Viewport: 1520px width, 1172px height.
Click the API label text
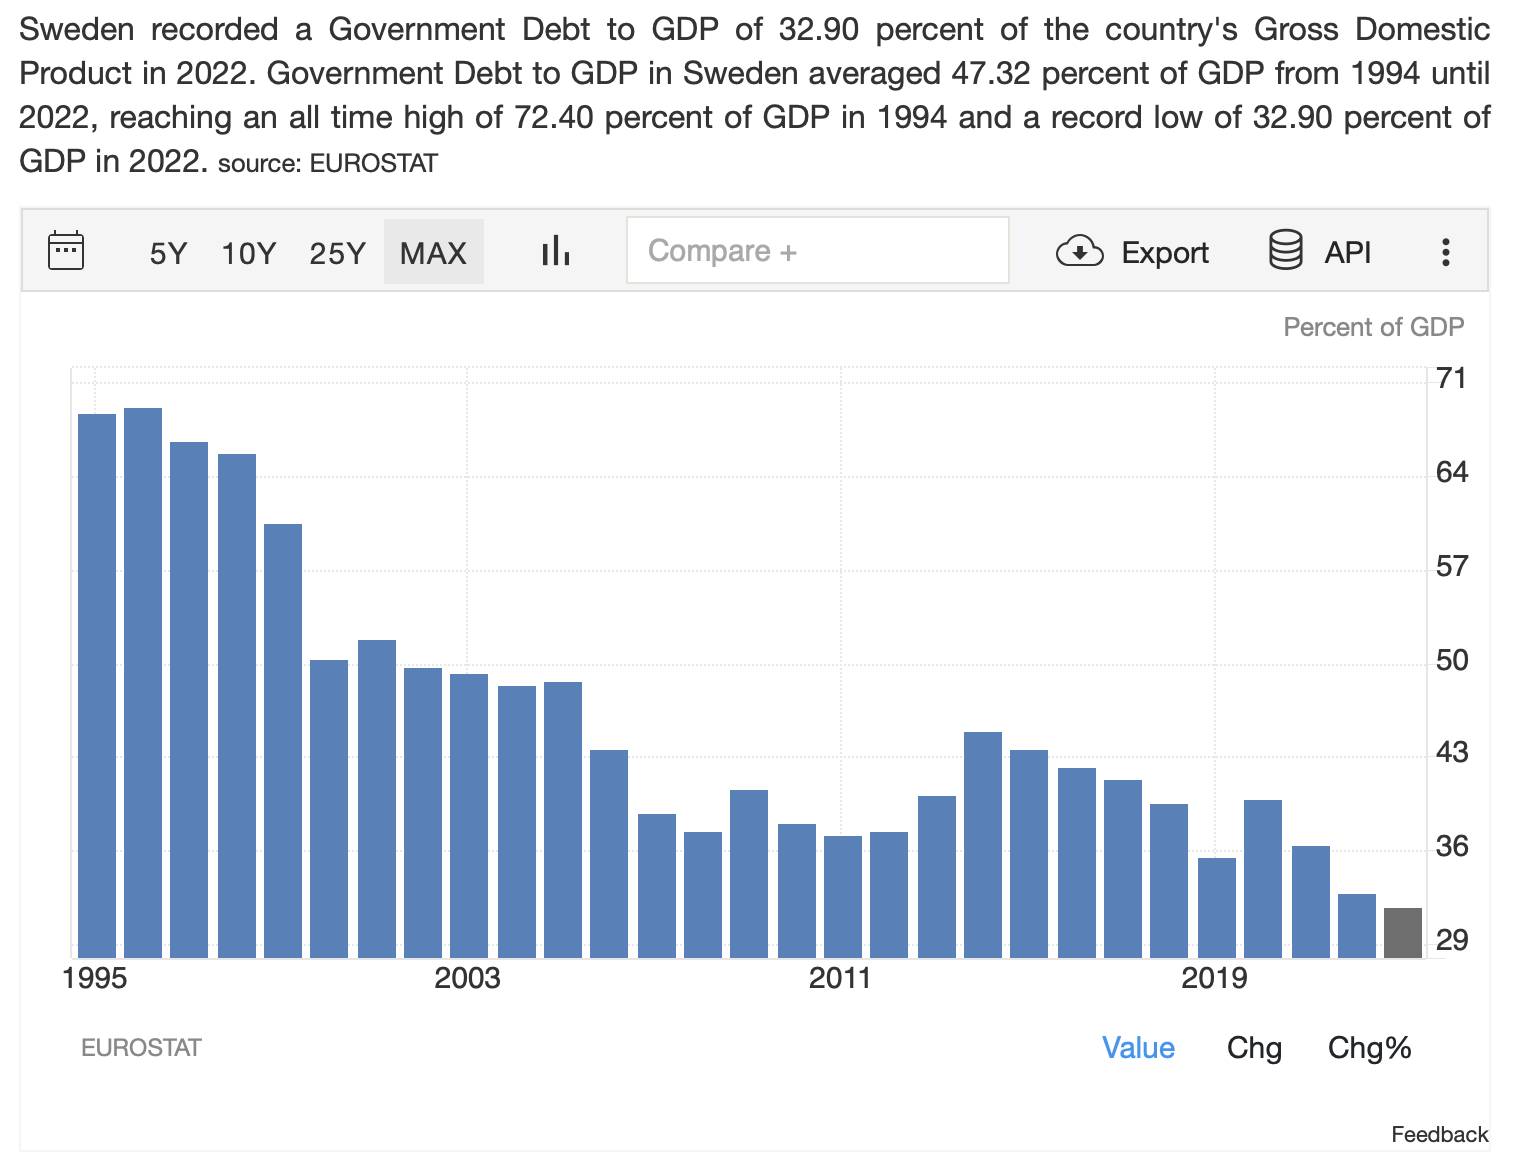click(1348, 253)
